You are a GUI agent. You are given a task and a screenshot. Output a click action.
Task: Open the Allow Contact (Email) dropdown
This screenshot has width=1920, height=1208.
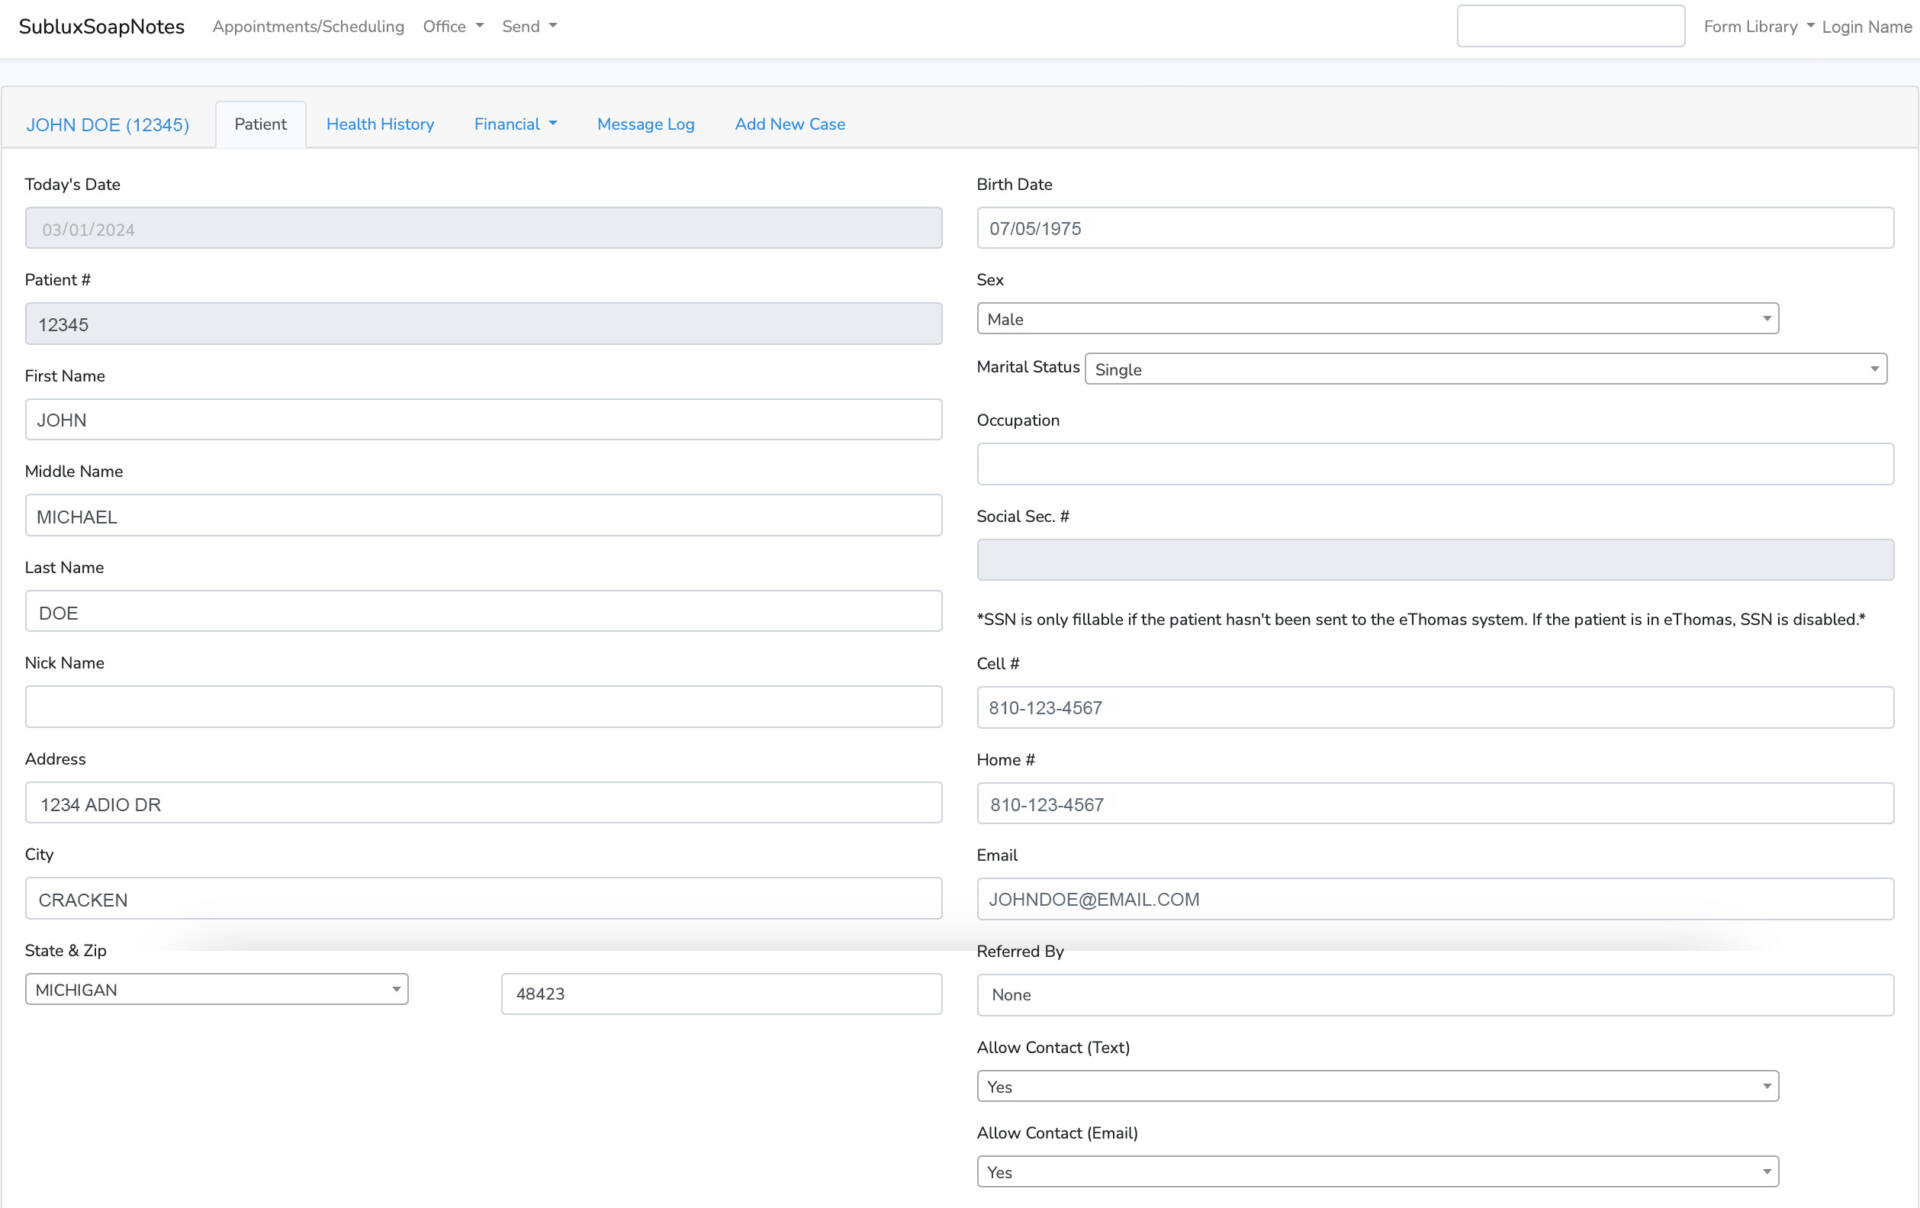tap(1377, 1172)
